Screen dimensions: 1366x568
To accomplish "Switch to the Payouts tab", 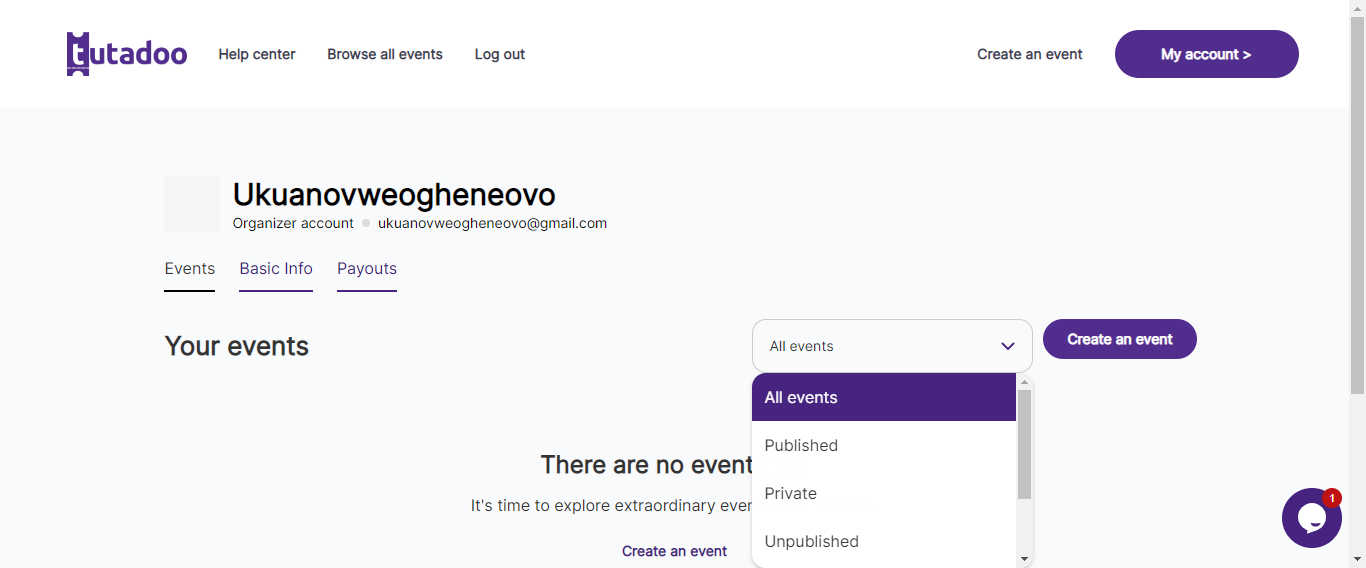I will pyautogui.click(x=367, y=269).
